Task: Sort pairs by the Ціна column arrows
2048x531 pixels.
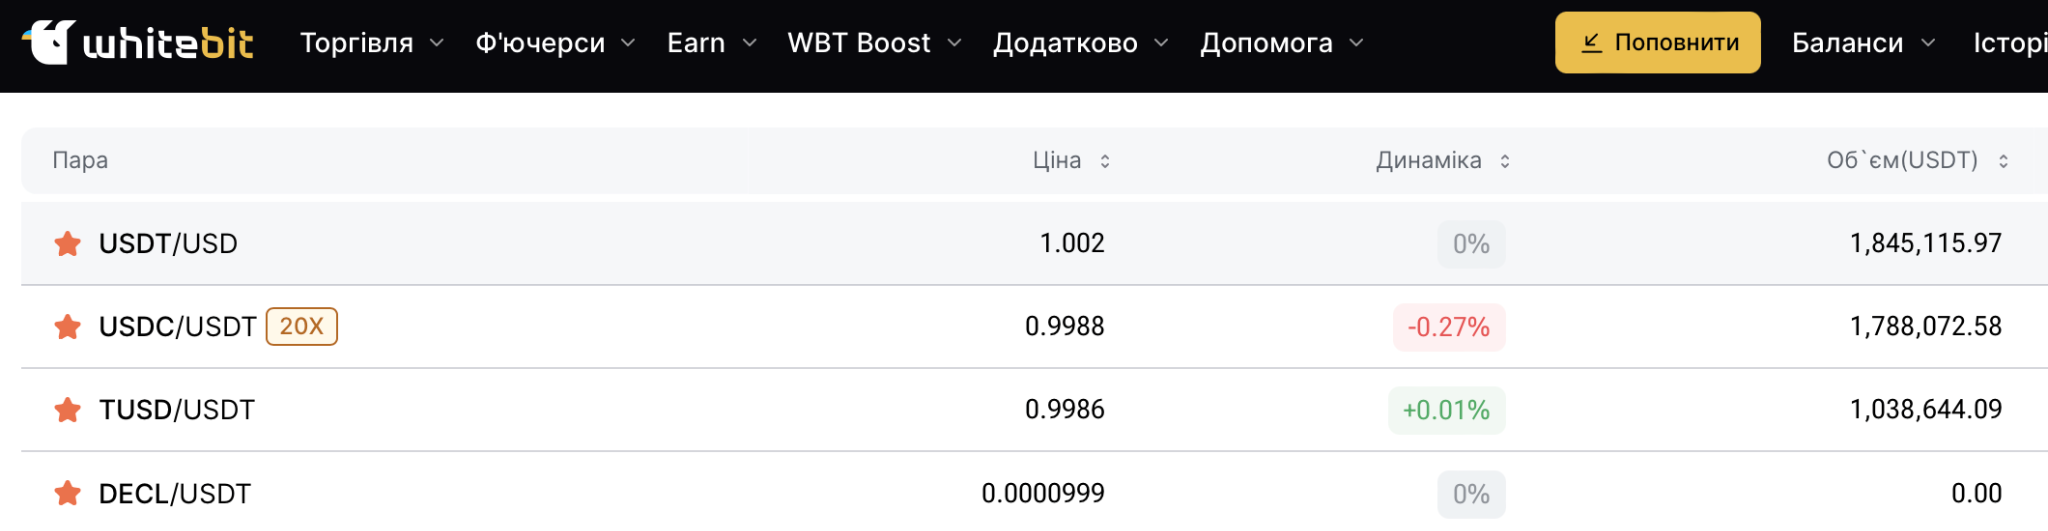Action: 1105,161
